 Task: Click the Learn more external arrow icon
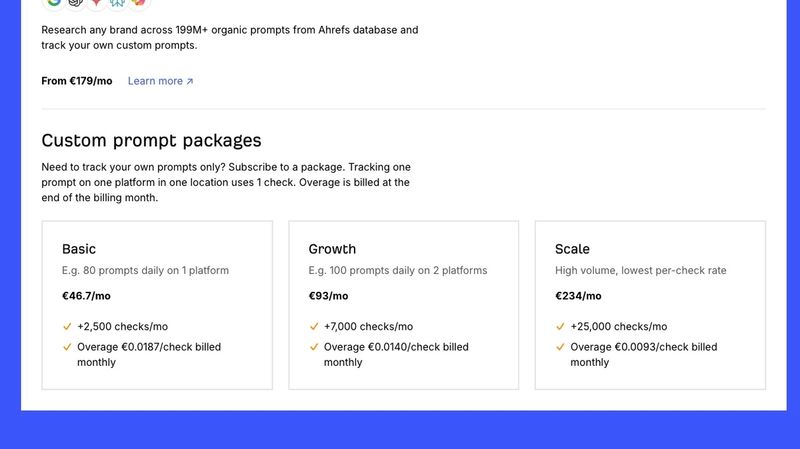click(190, 81)
